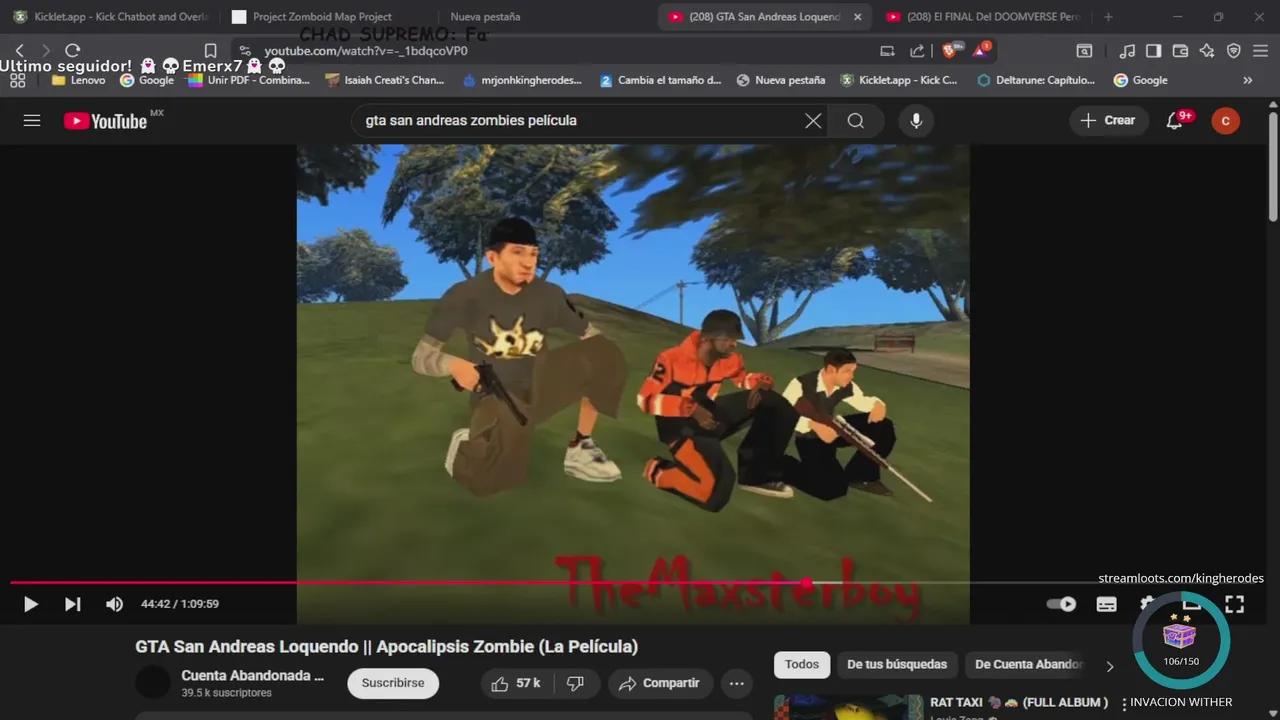
Task: Open the Brave Wallet icon
Action: coord(1180,51)
